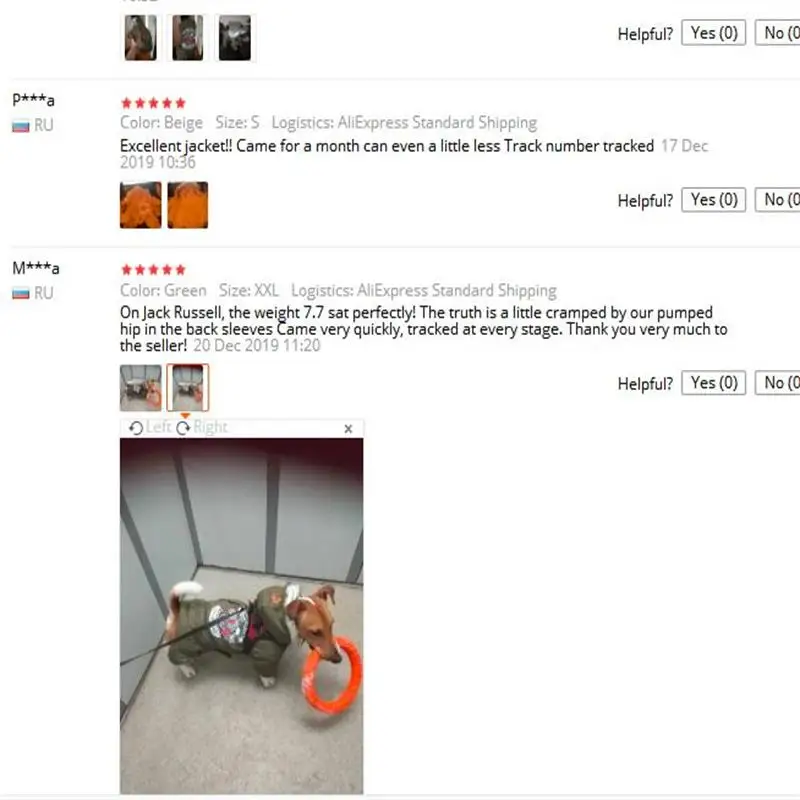Click P***a's Russian flag icon
The height and width of the screenshot is (800, 800).
click(x=21, y=126)
